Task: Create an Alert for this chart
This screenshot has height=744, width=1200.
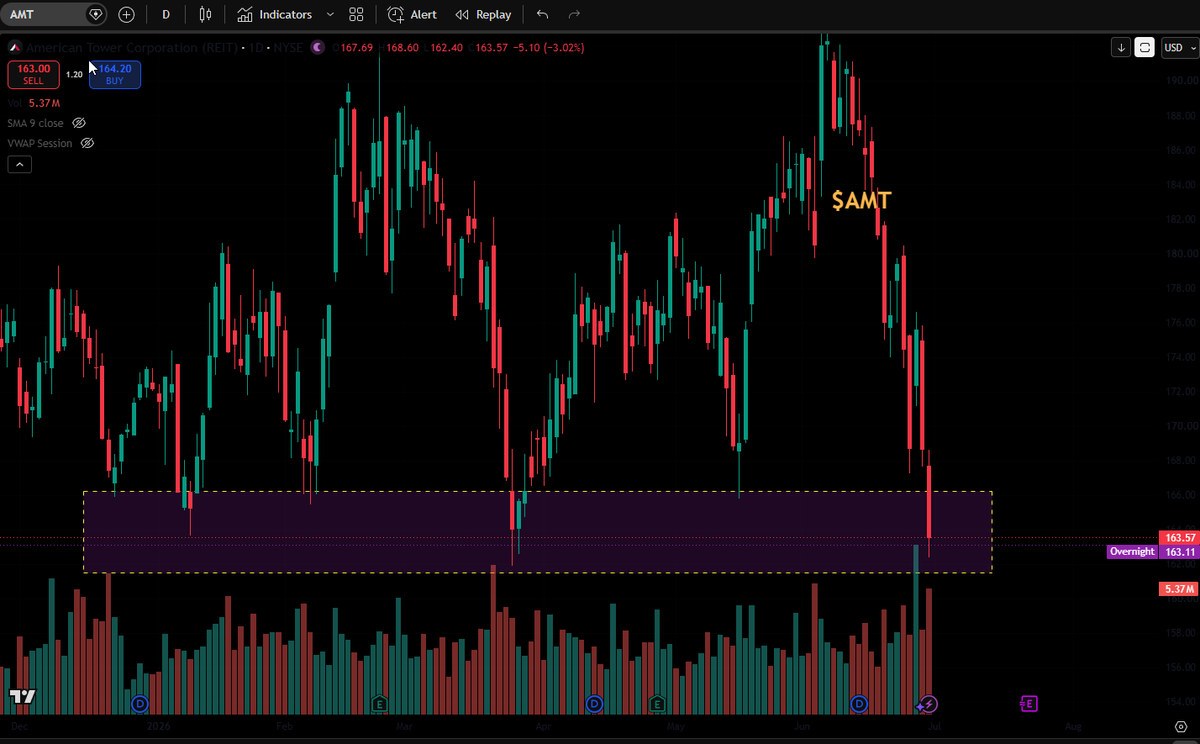Action: coord(412,15)
